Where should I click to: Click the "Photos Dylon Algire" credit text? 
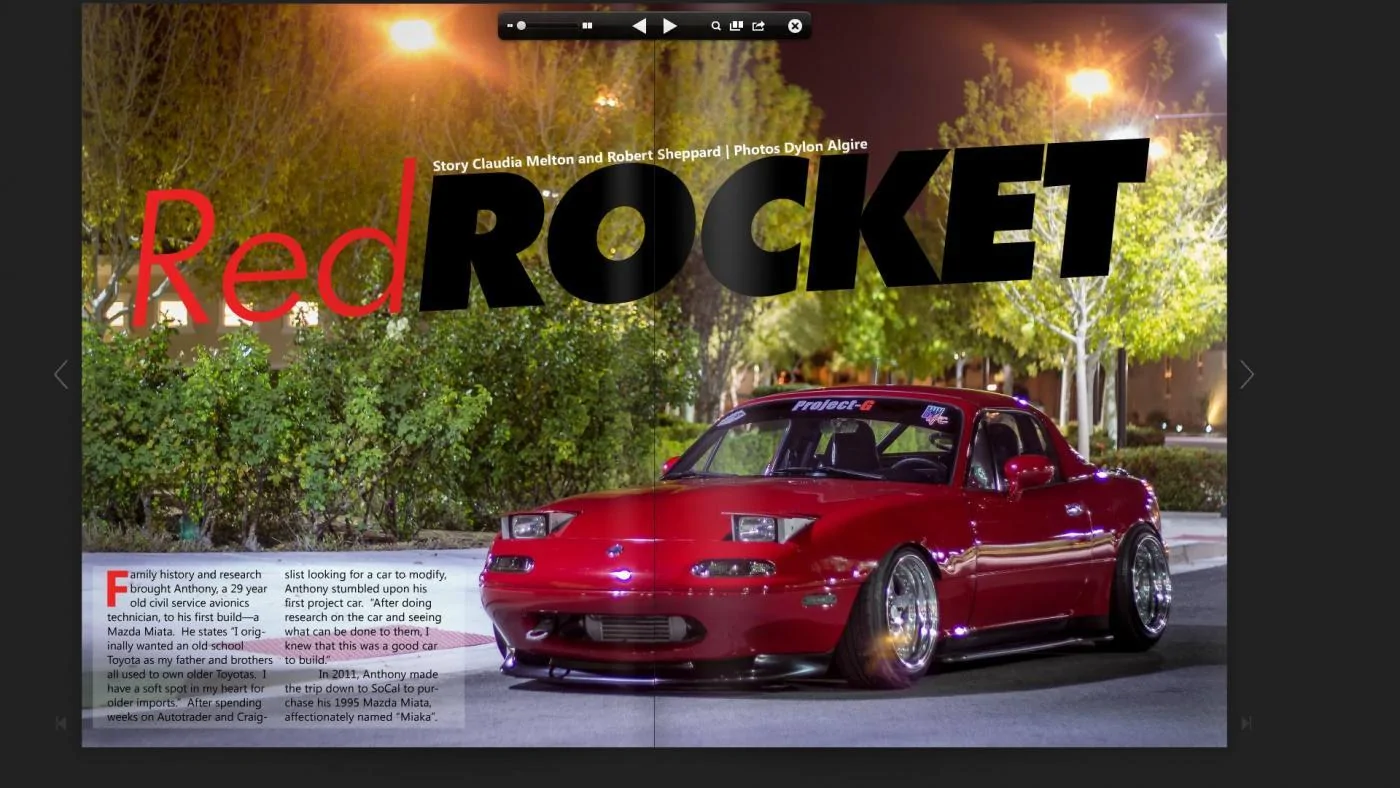(800, 148)
